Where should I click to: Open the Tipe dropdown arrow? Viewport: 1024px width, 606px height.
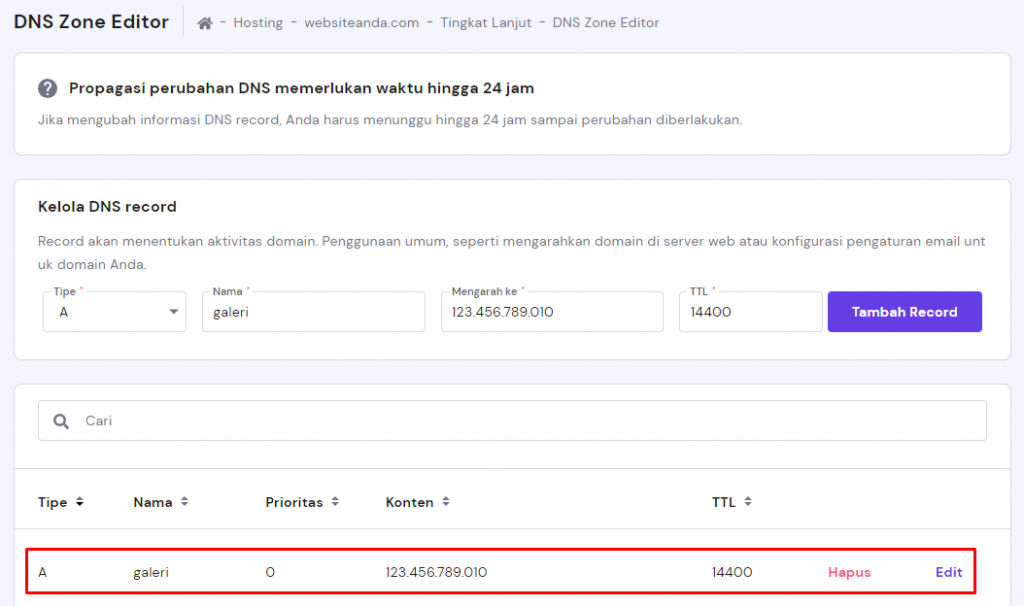[172, 311]
